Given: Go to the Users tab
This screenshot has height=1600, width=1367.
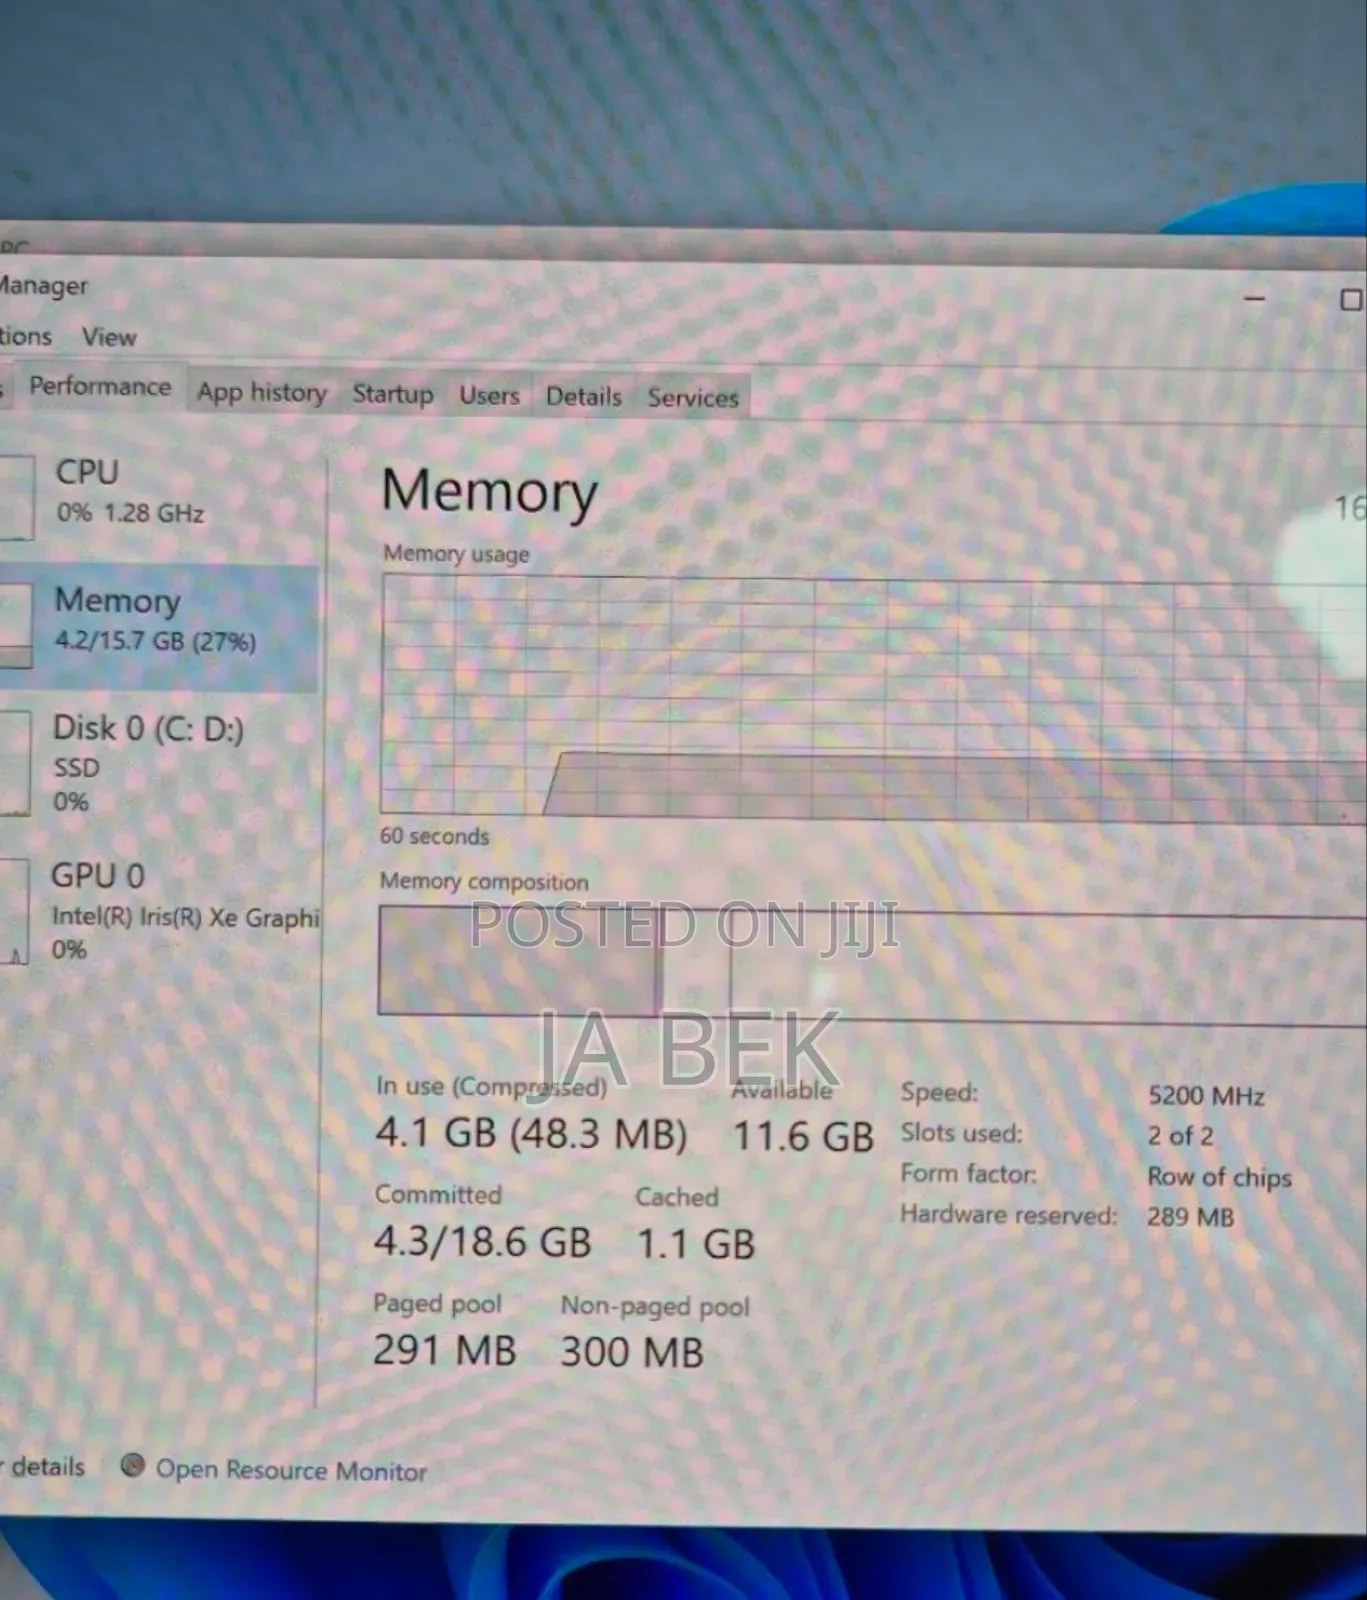Looking at the screenshot, I should tap(489, 395).
